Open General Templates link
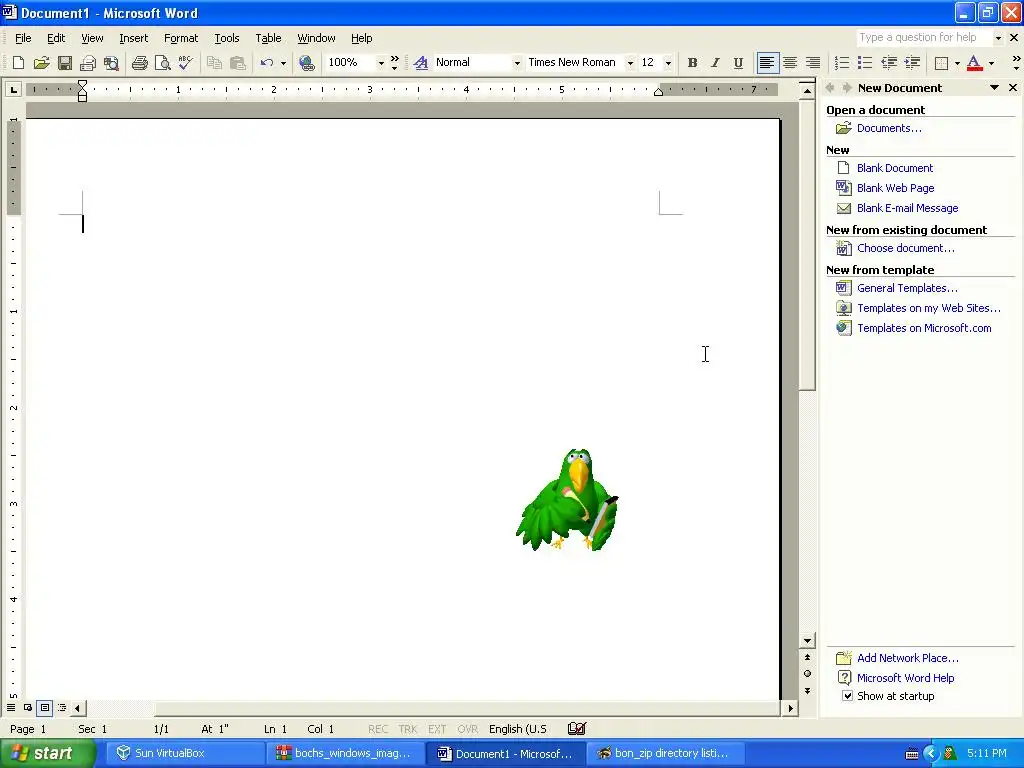The image size is (1024, 768). coord(907,288)
